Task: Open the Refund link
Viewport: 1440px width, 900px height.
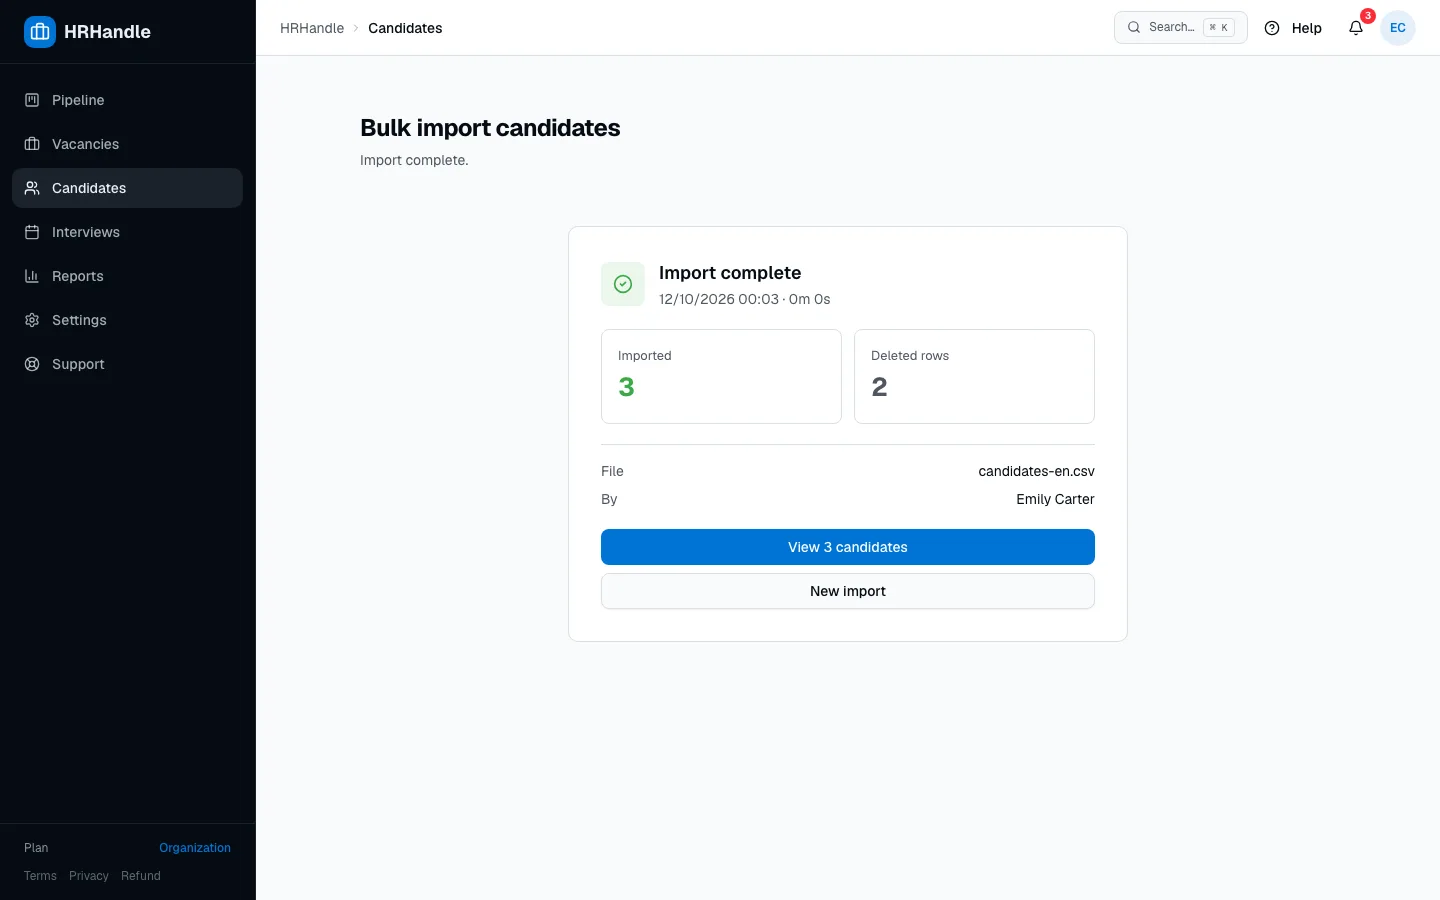Action: [x=141, y=876]
